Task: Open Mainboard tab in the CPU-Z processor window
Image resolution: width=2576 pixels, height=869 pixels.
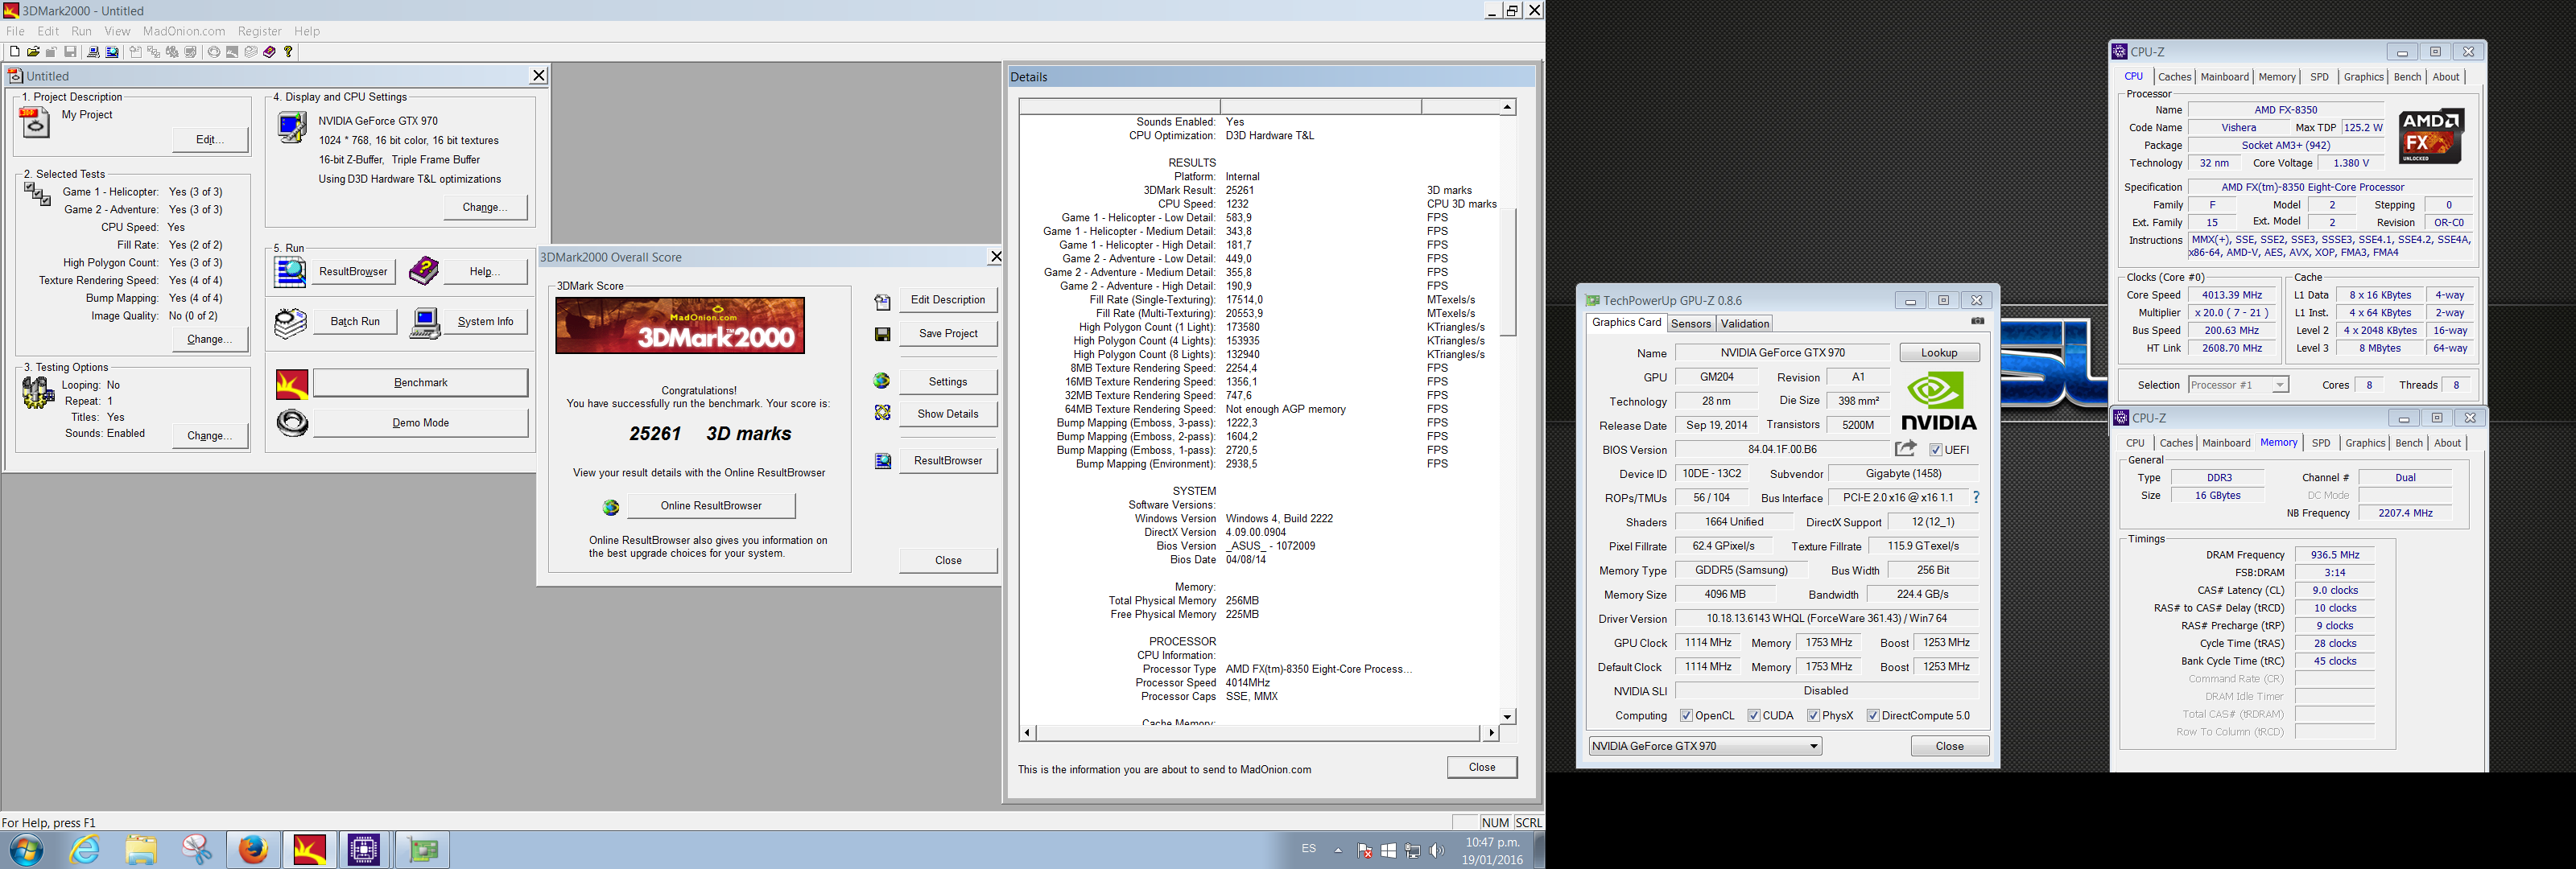Action: pyautogui.click(x=2225, y=77)
